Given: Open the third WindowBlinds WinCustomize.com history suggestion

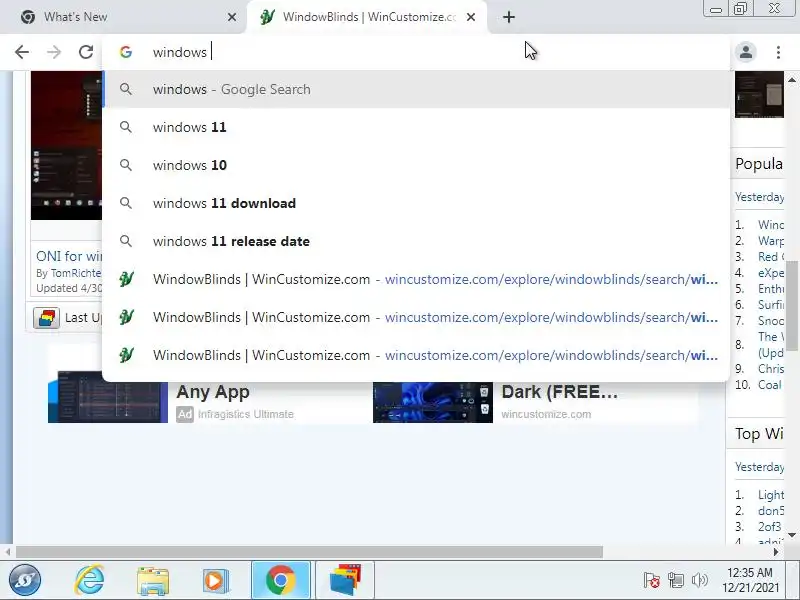Looking at the screenshot, I should pos(416,355).
